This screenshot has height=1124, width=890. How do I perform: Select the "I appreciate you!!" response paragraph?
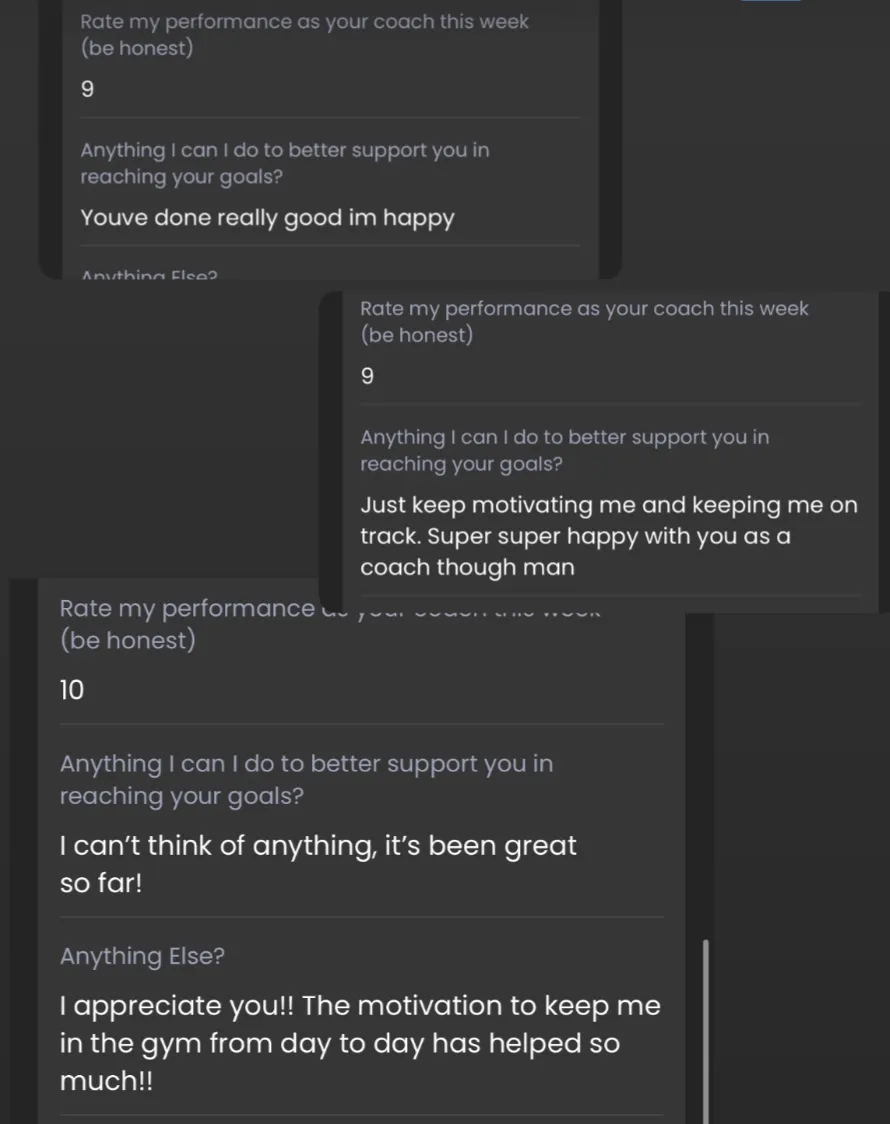tap(360, 1043)
